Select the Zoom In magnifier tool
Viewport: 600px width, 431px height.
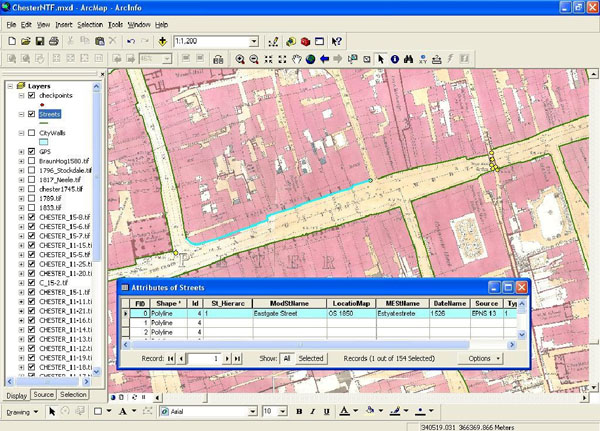(240, 59)
